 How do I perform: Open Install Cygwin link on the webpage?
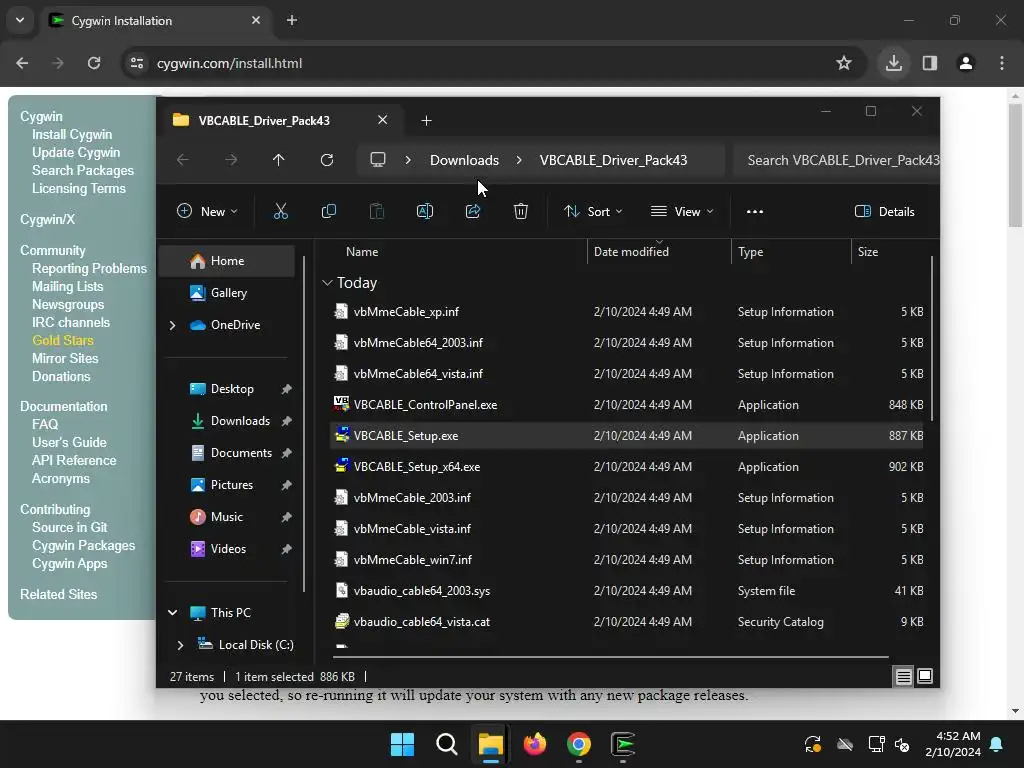click(72, 135)
